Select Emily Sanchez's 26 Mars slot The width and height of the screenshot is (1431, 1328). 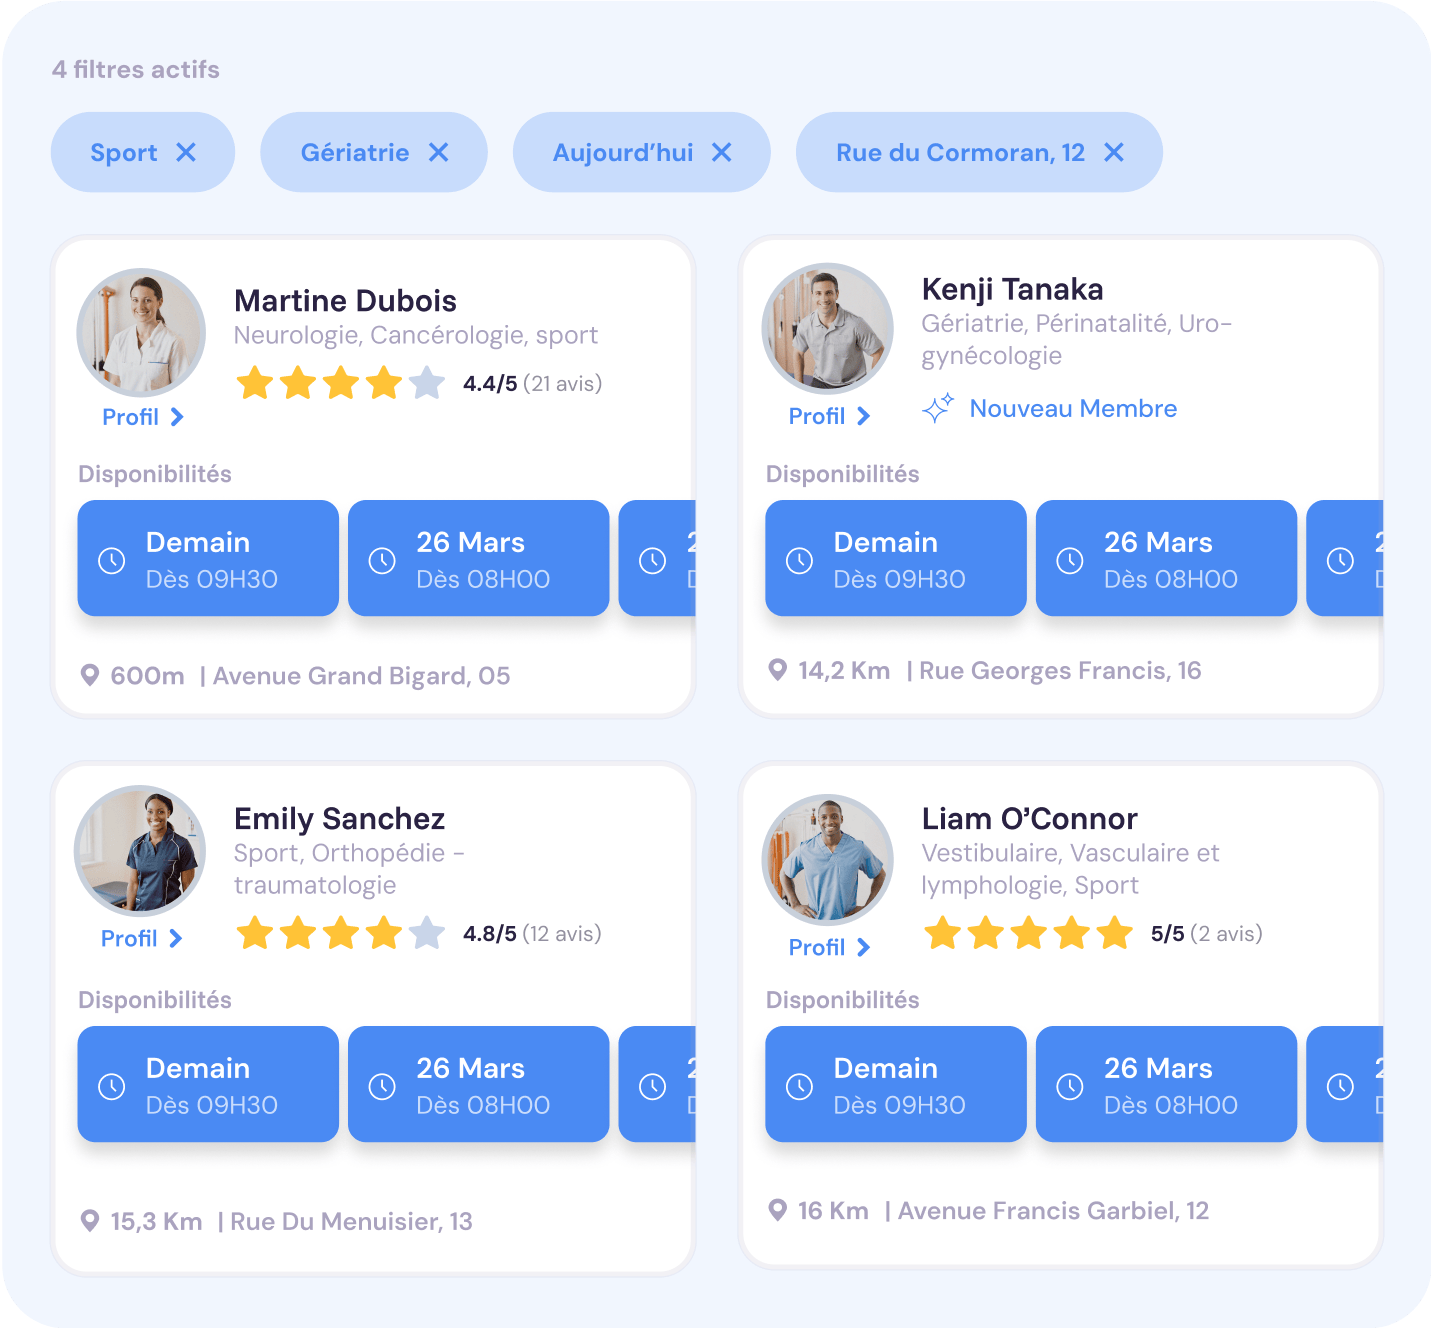pyautogui.click(x=478, y=1084)
